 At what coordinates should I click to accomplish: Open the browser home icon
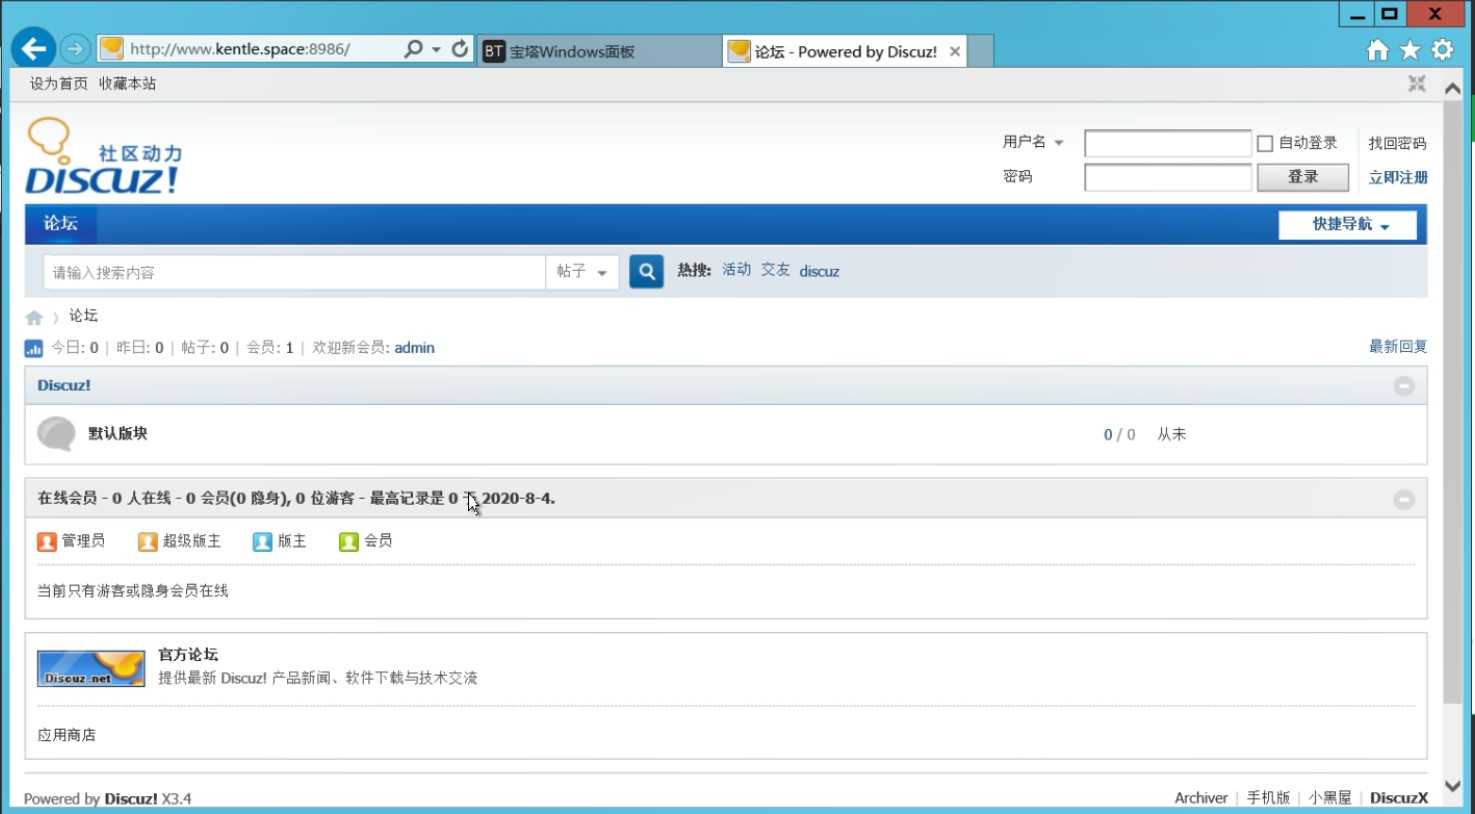(1378, 50)
